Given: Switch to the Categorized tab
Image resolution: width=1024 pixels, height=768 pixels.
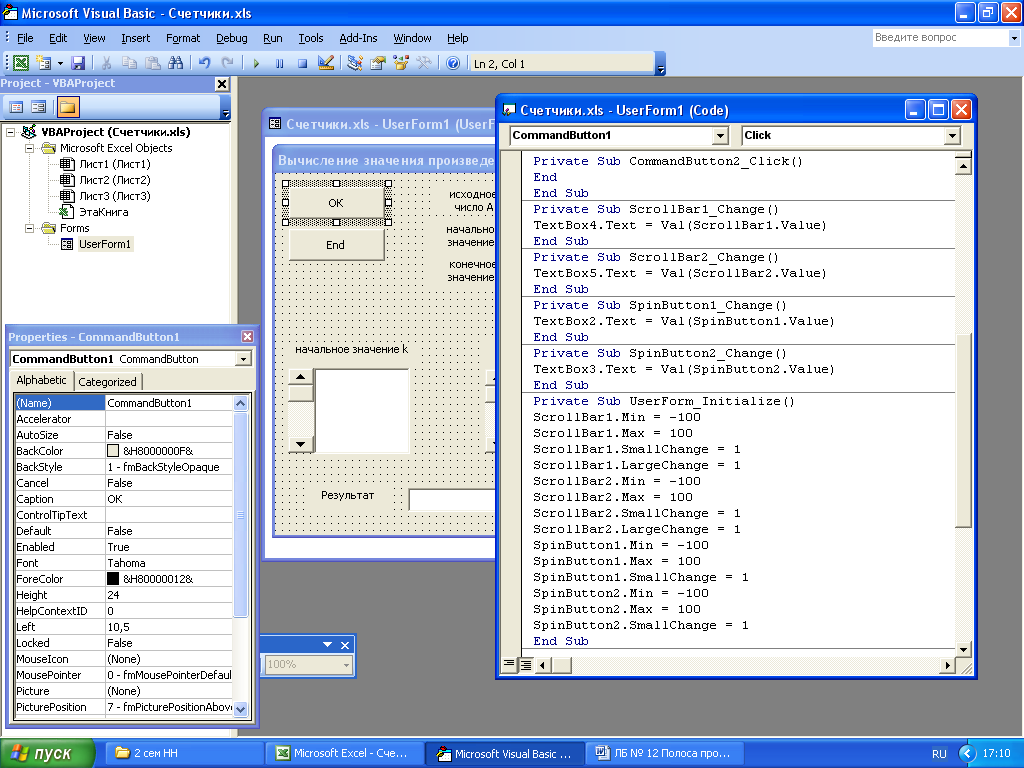Looking at the screenshot, I should tap(107, 382).
